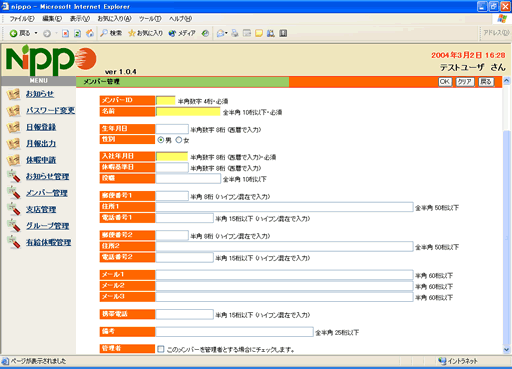Click the IE Back button
The height and width of the screenshot is (369, 512).
point(20,33)
